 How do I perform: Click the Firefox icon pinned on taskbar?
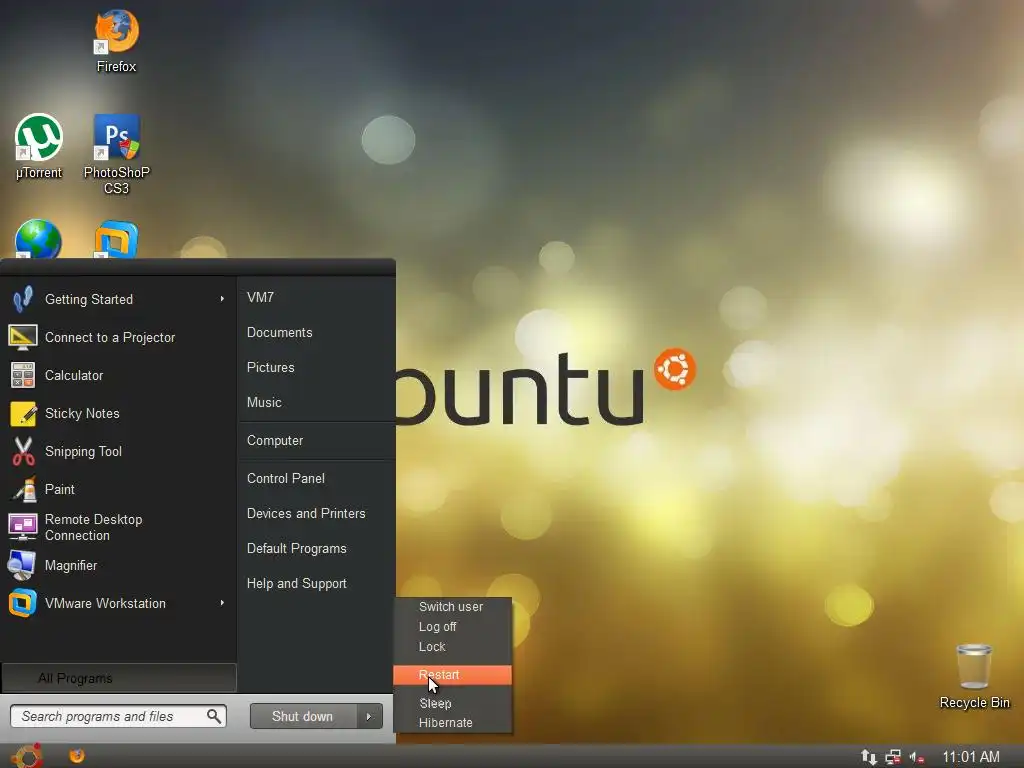(76, 756)
